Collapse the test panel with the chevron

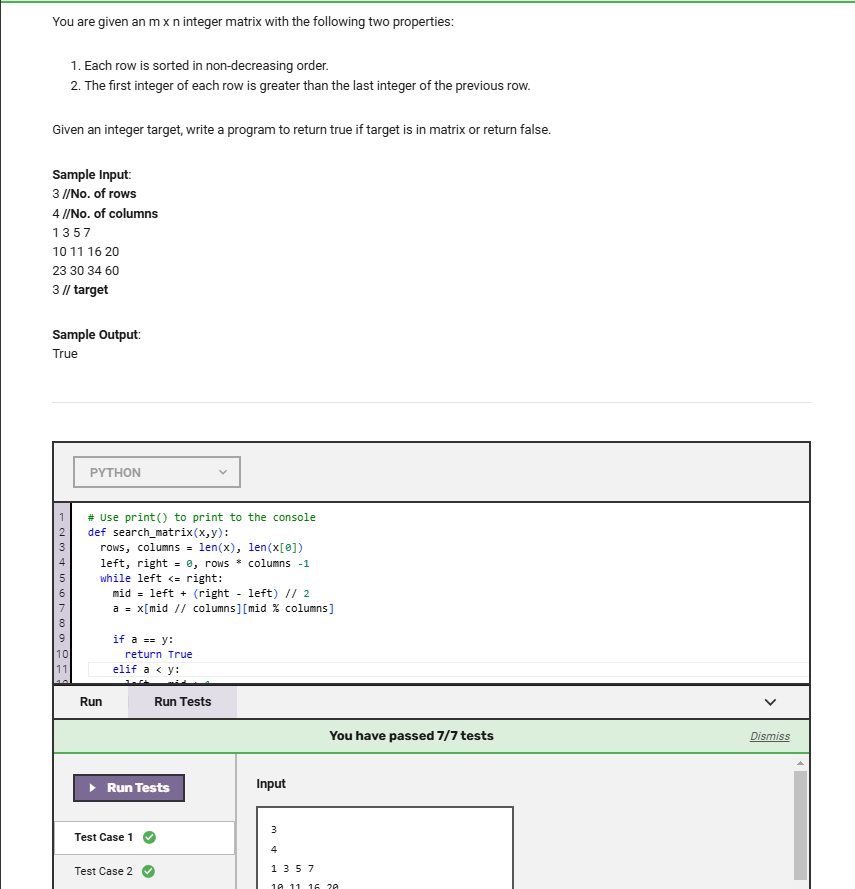770,702
